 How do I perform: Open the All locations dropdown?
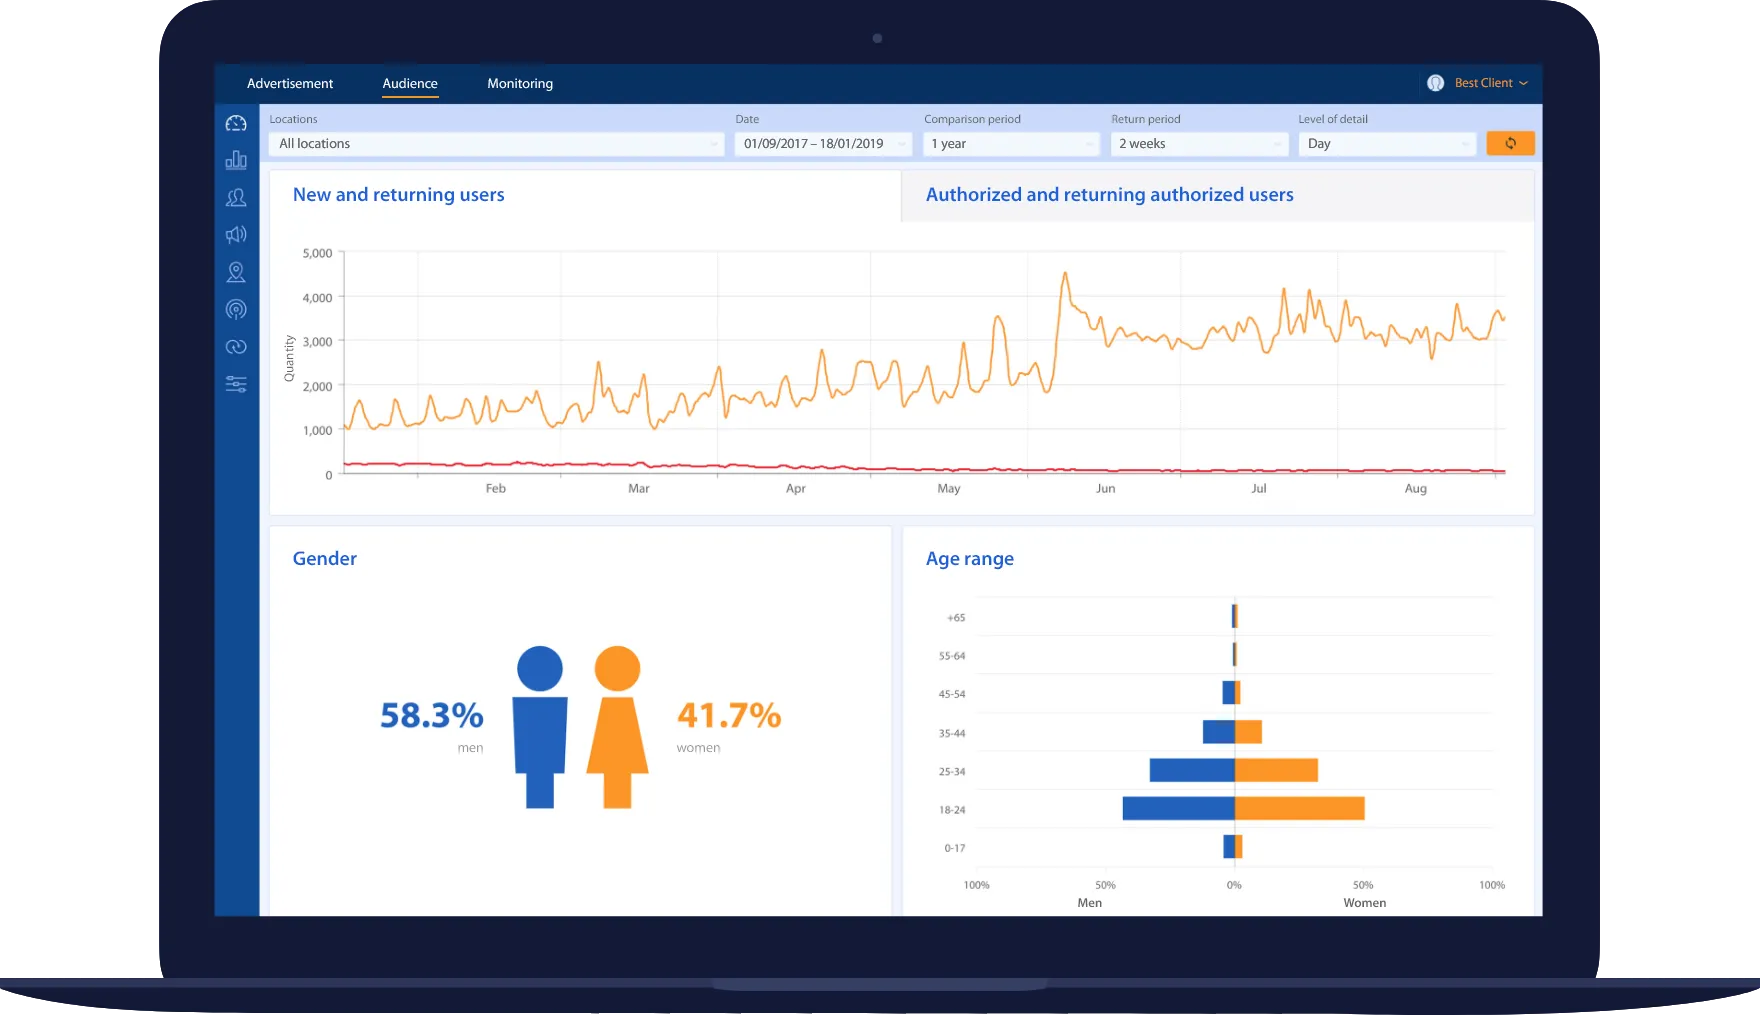pos(496,144)
